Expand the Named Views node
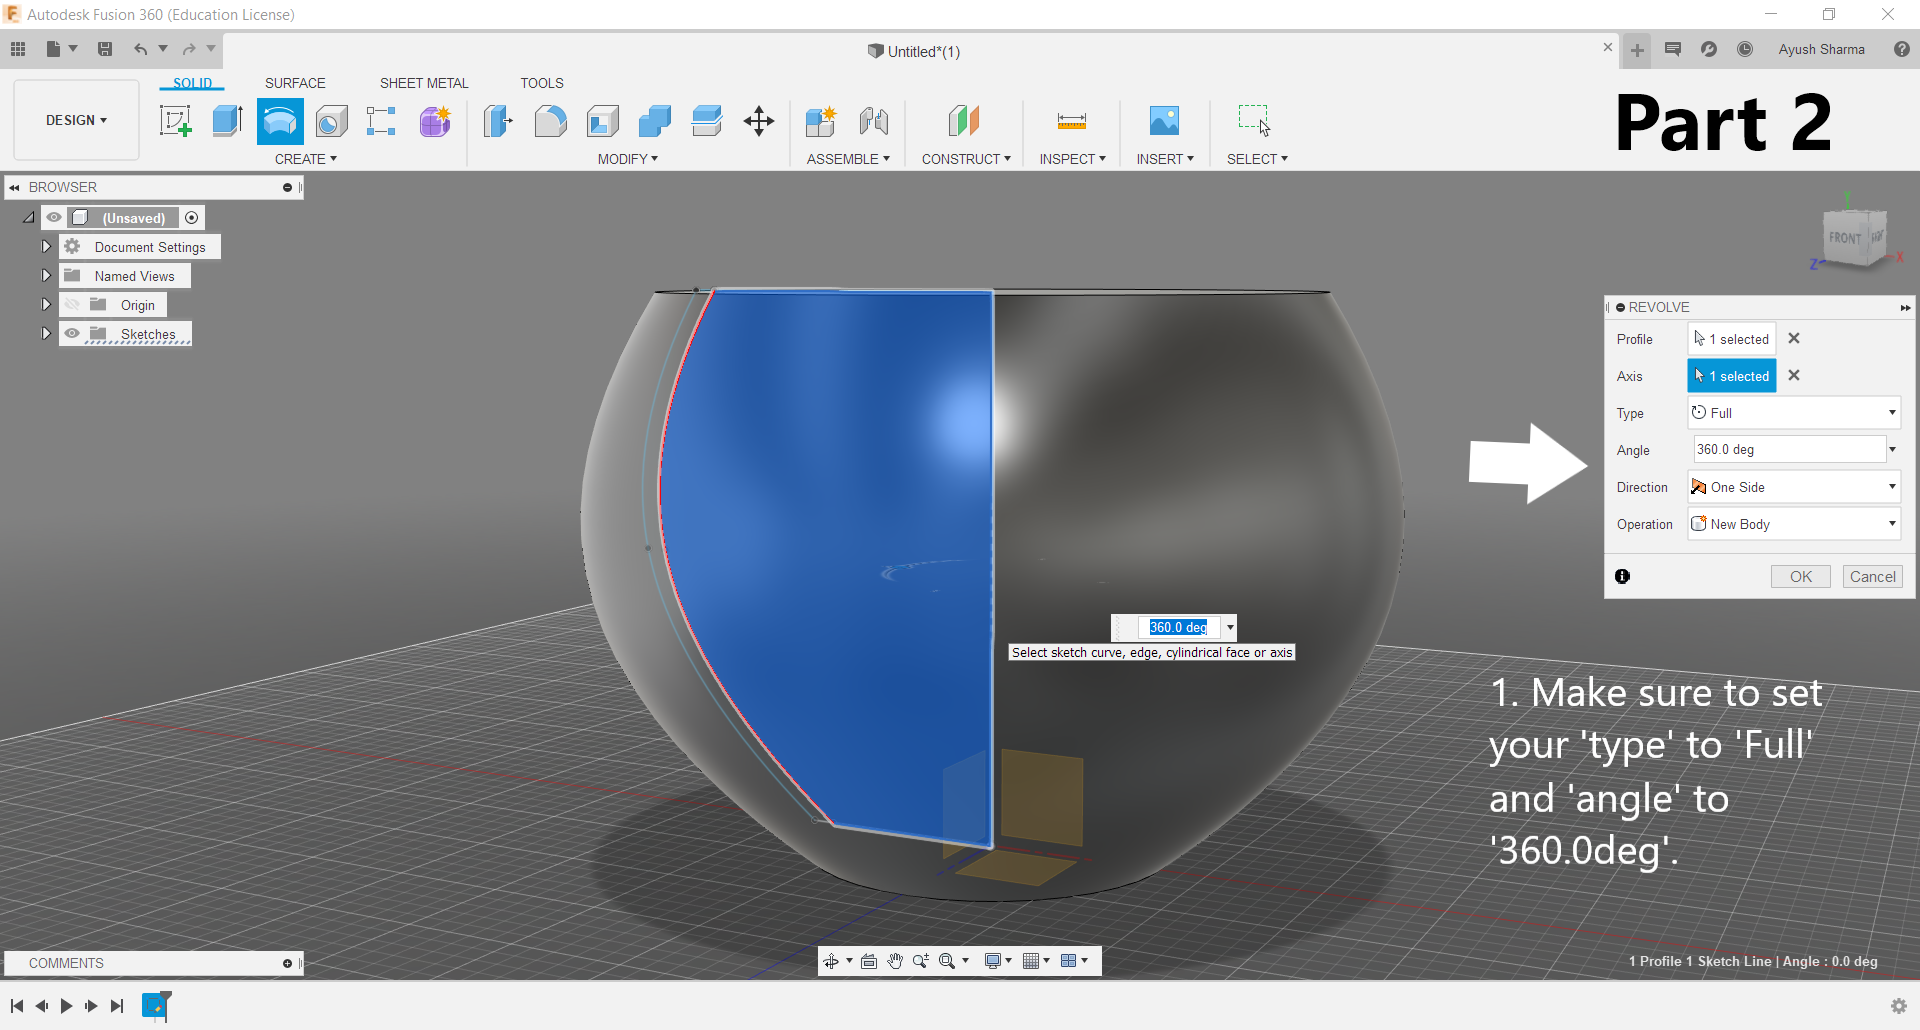Image resolution: width=1920 pixels, height=1030 pixels. click(x=46, y=275)
